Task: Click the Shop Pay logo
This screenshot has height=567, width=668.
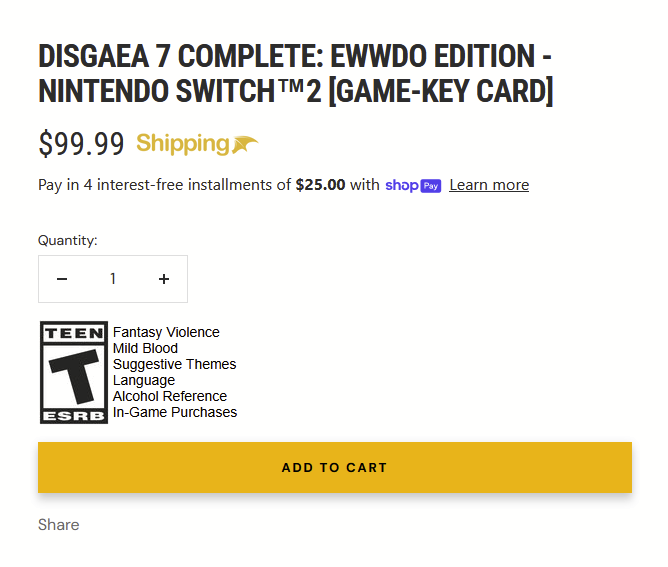Action: [x=413, y=185]
